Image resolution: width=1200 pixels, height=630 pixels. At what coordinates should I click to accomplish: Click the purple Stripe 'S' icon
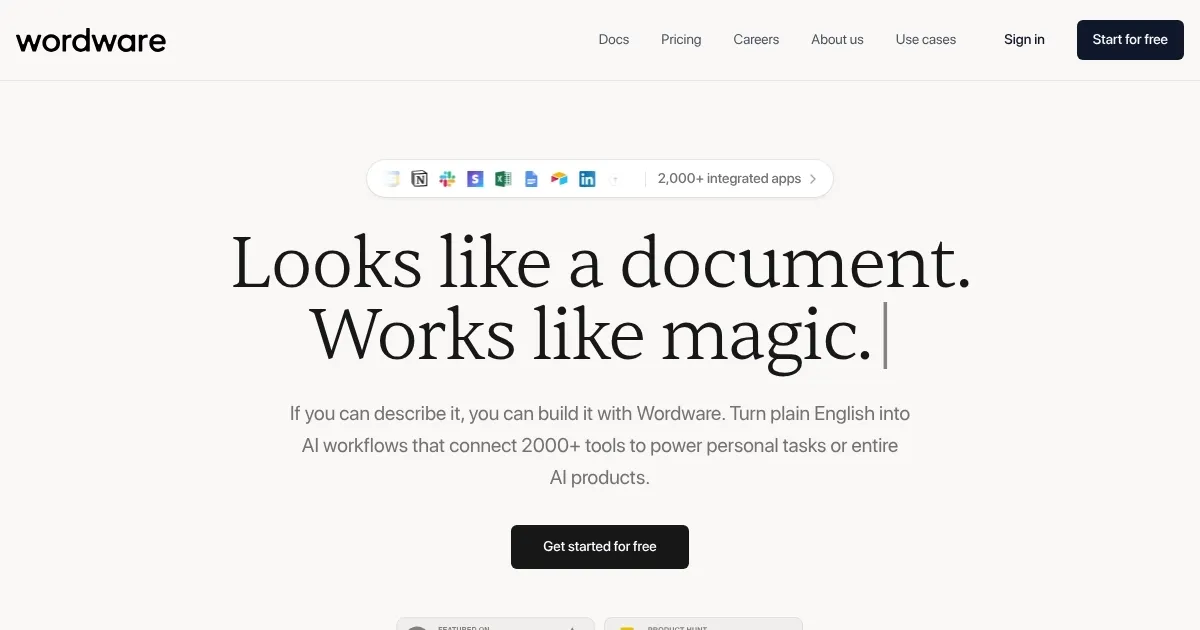point(475,179)
